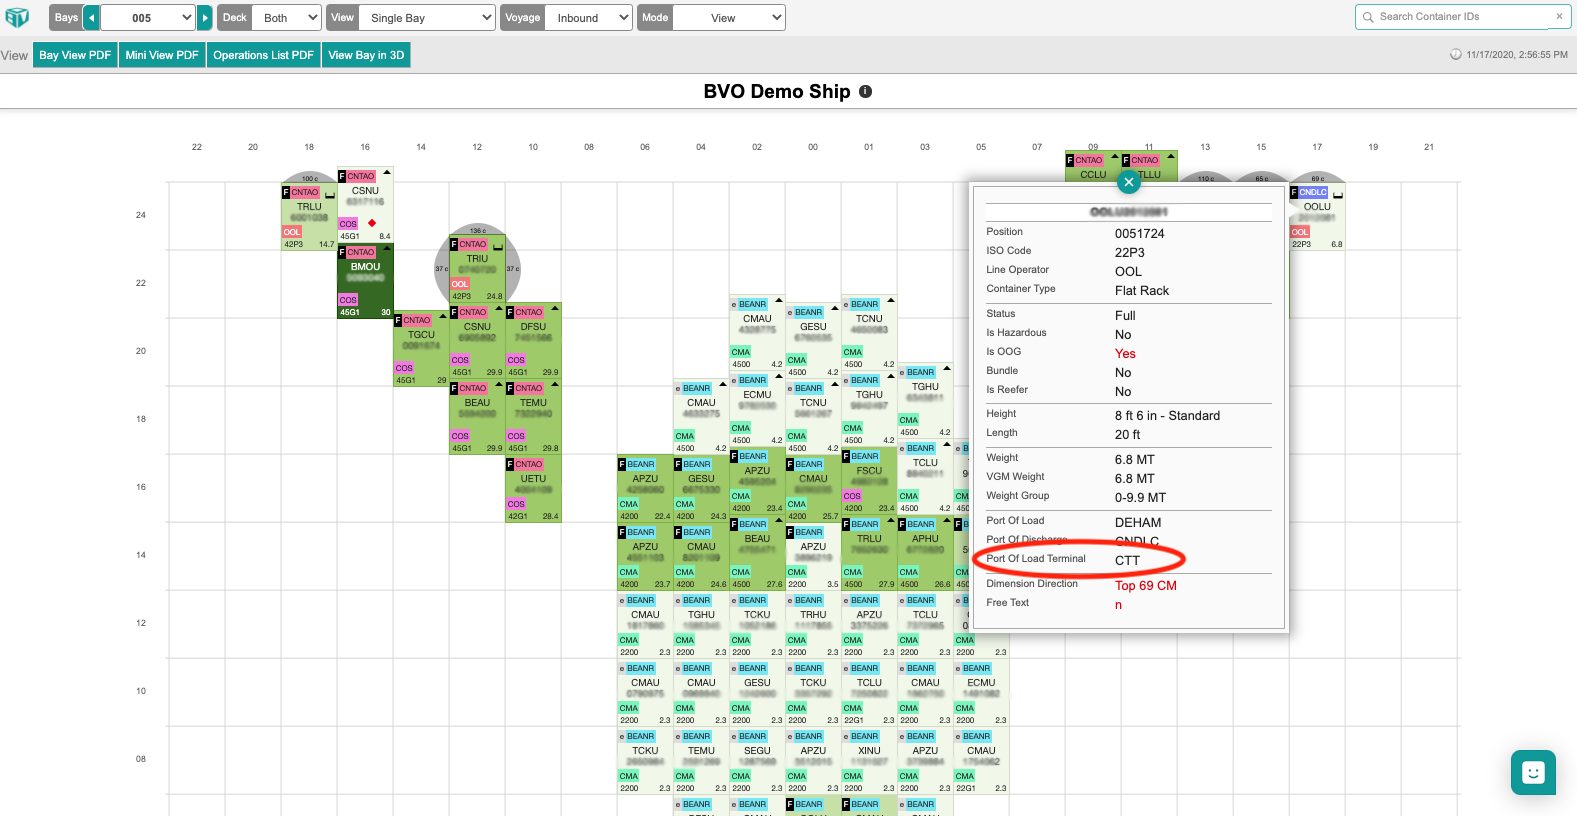1577x816 pixels.
Task: Go to the previous bay with left arrow
Action: click(91, 18)
